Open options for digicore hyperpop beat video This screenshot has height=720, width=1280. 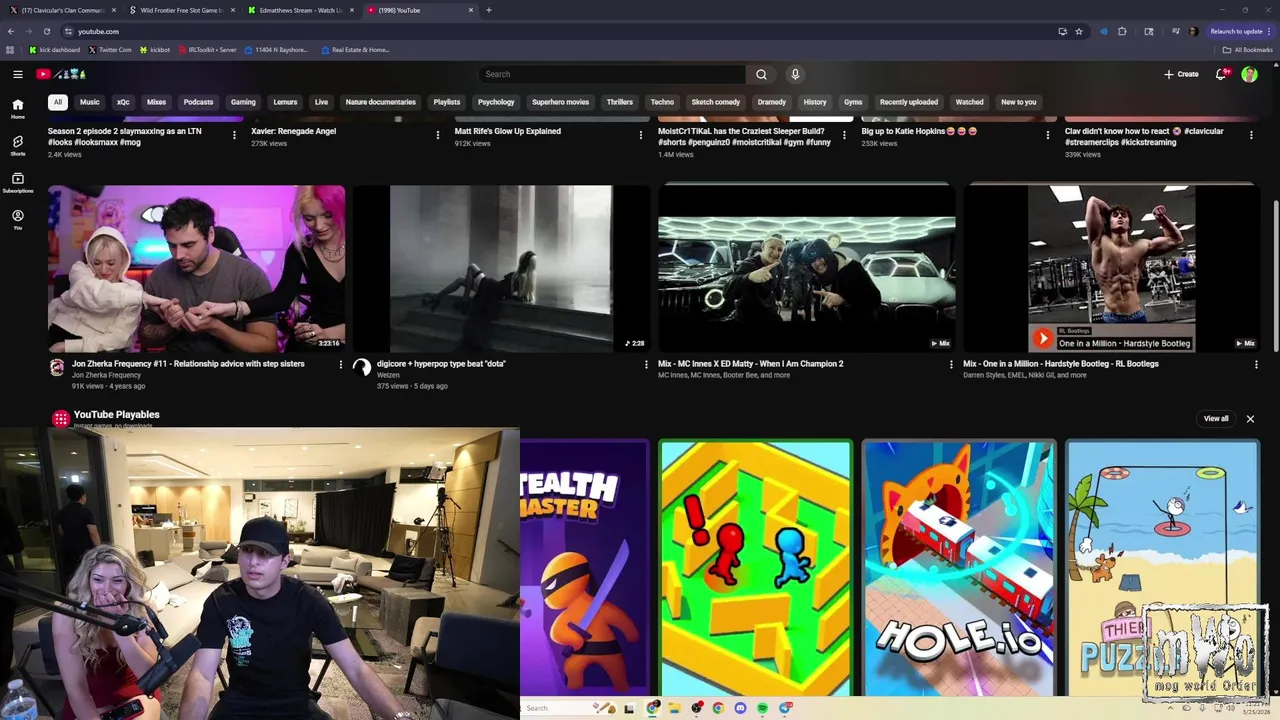pyautogui.click(x=646, y=365)
